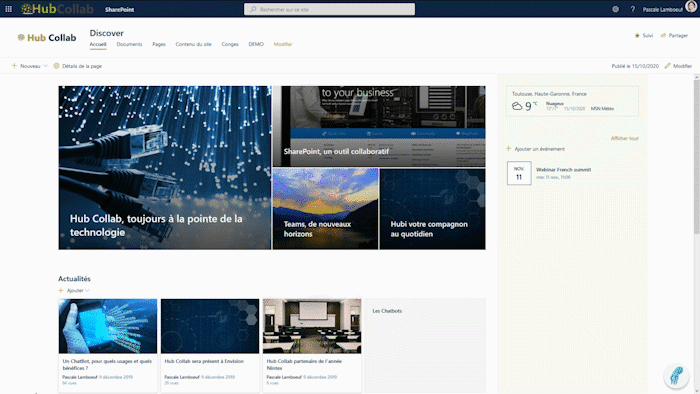Open the Contenu du site tab
This screenshot has height=394, width=700.
(193, 44)
